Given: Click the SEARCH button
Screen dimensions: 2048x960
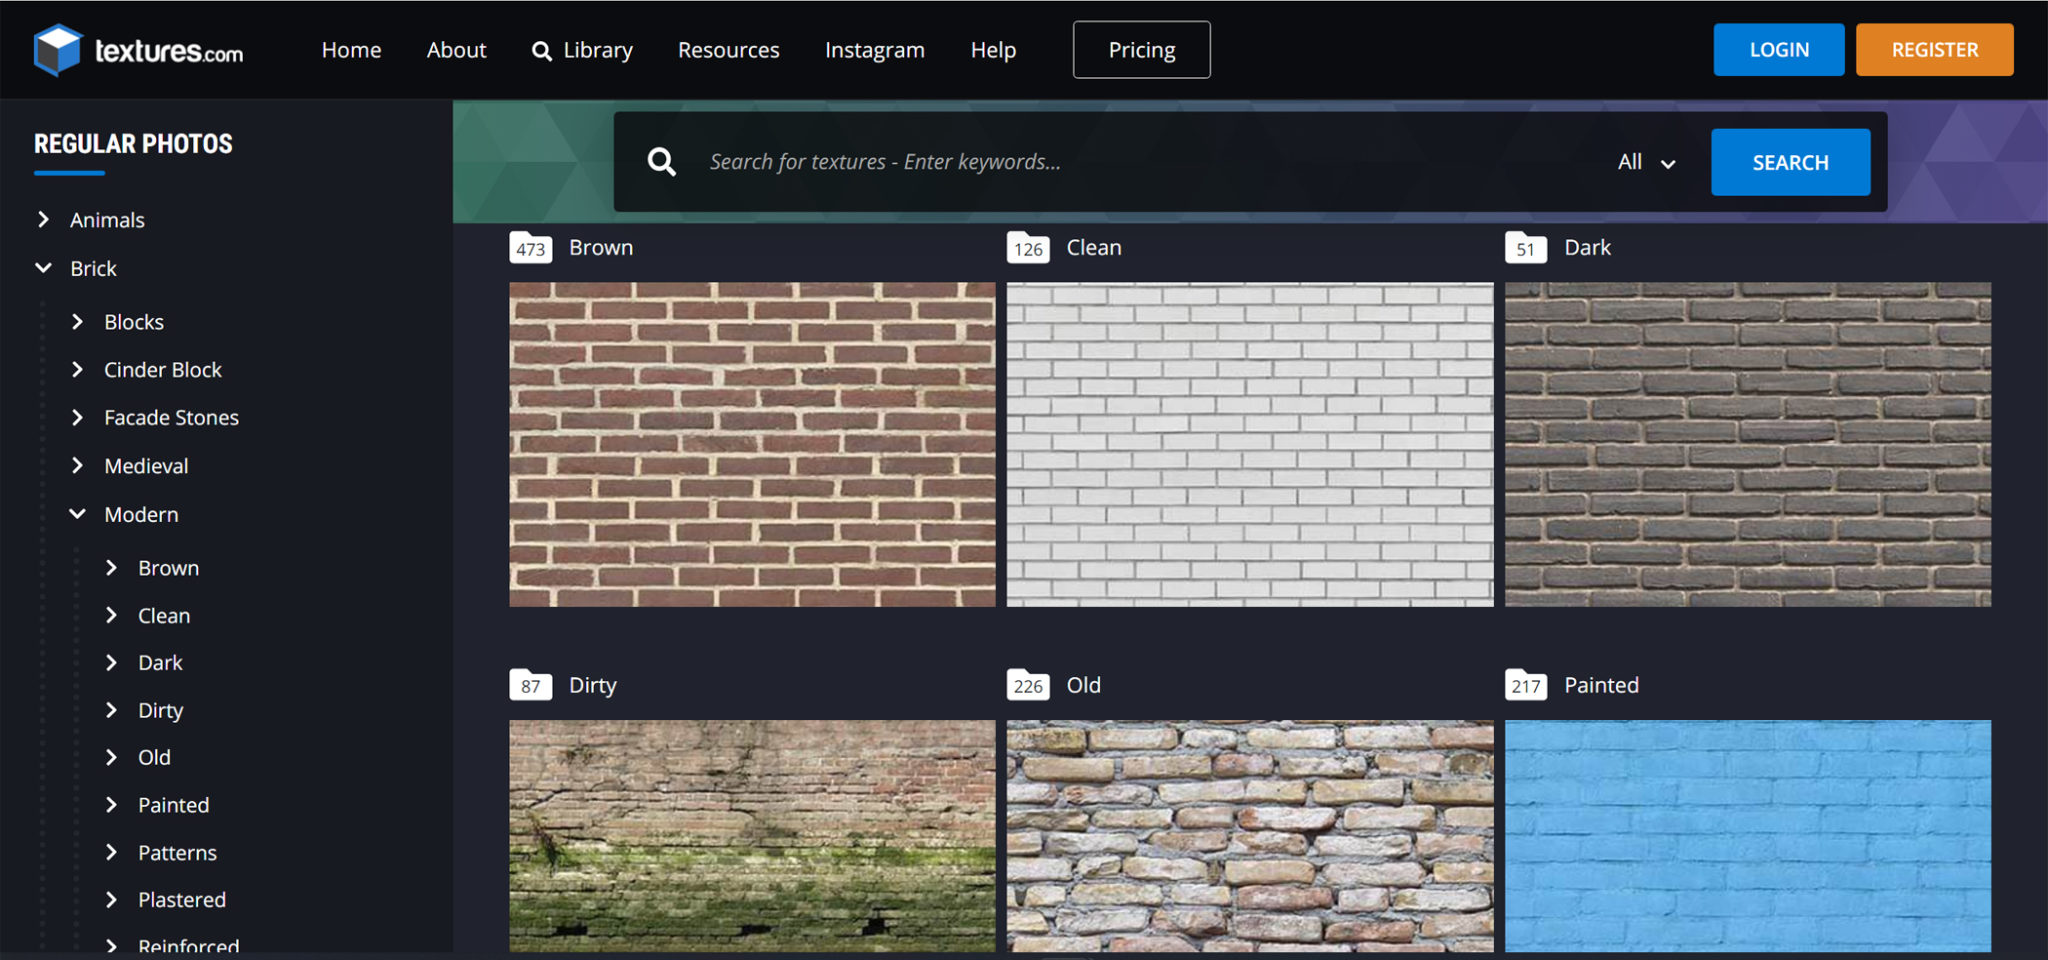Looking at the screenshot, I should pyautogui.click(x=1790, y=161).
